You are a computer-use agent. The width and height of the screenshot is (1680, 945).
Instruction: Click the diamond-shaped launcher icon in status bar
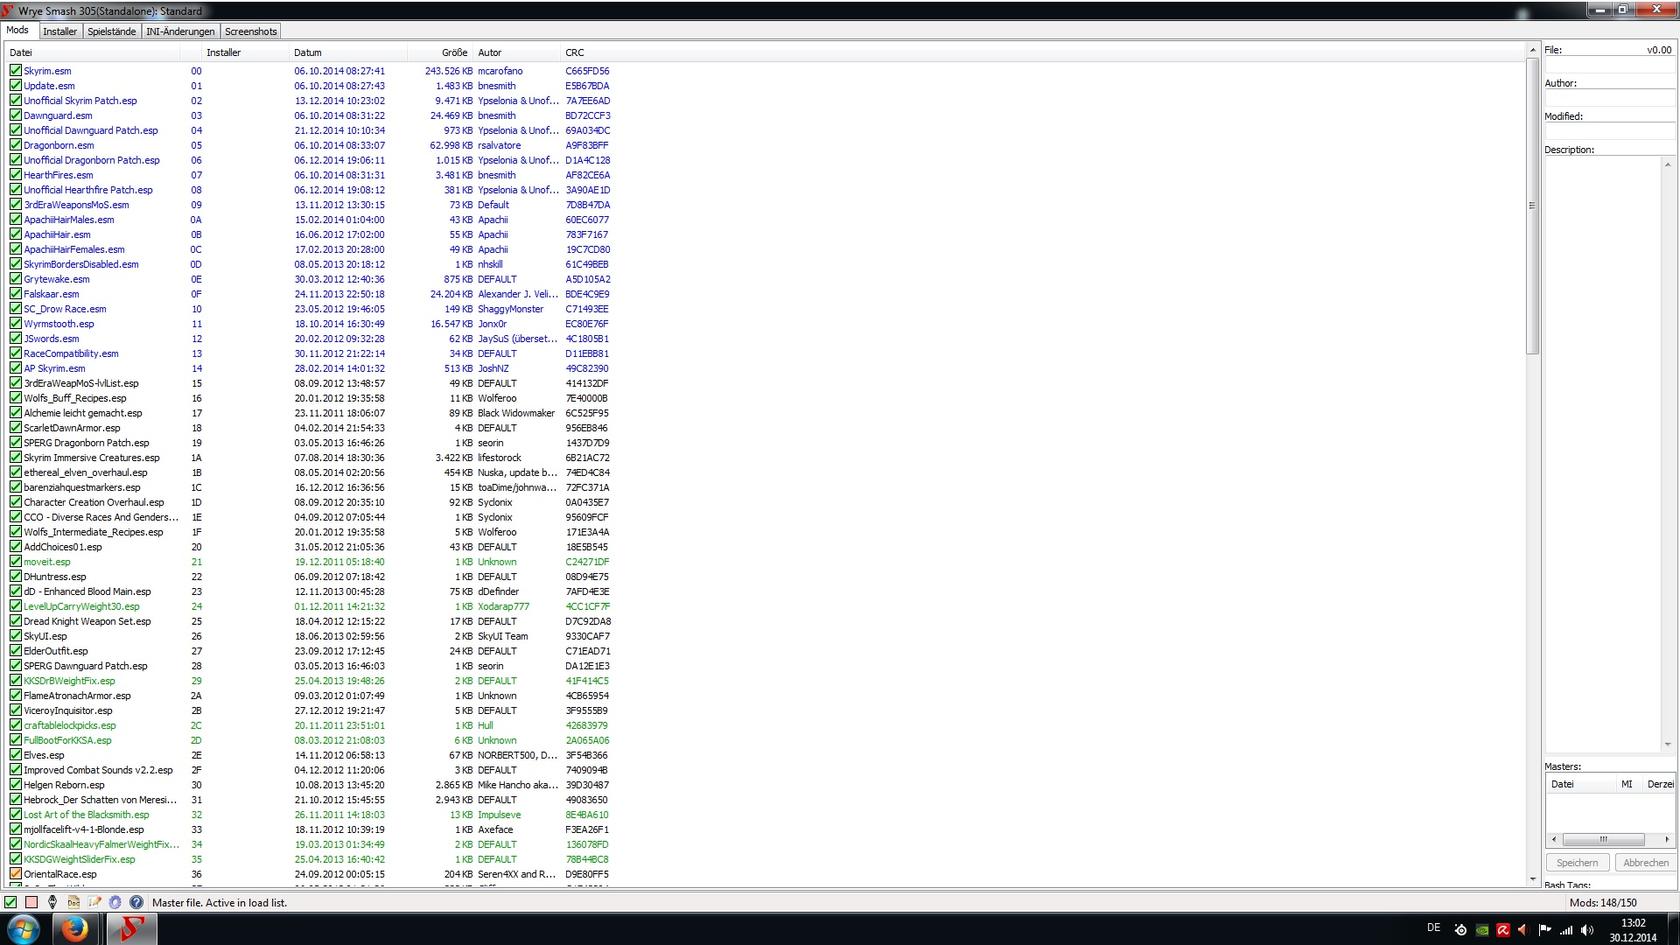click(x=53, y=902)
